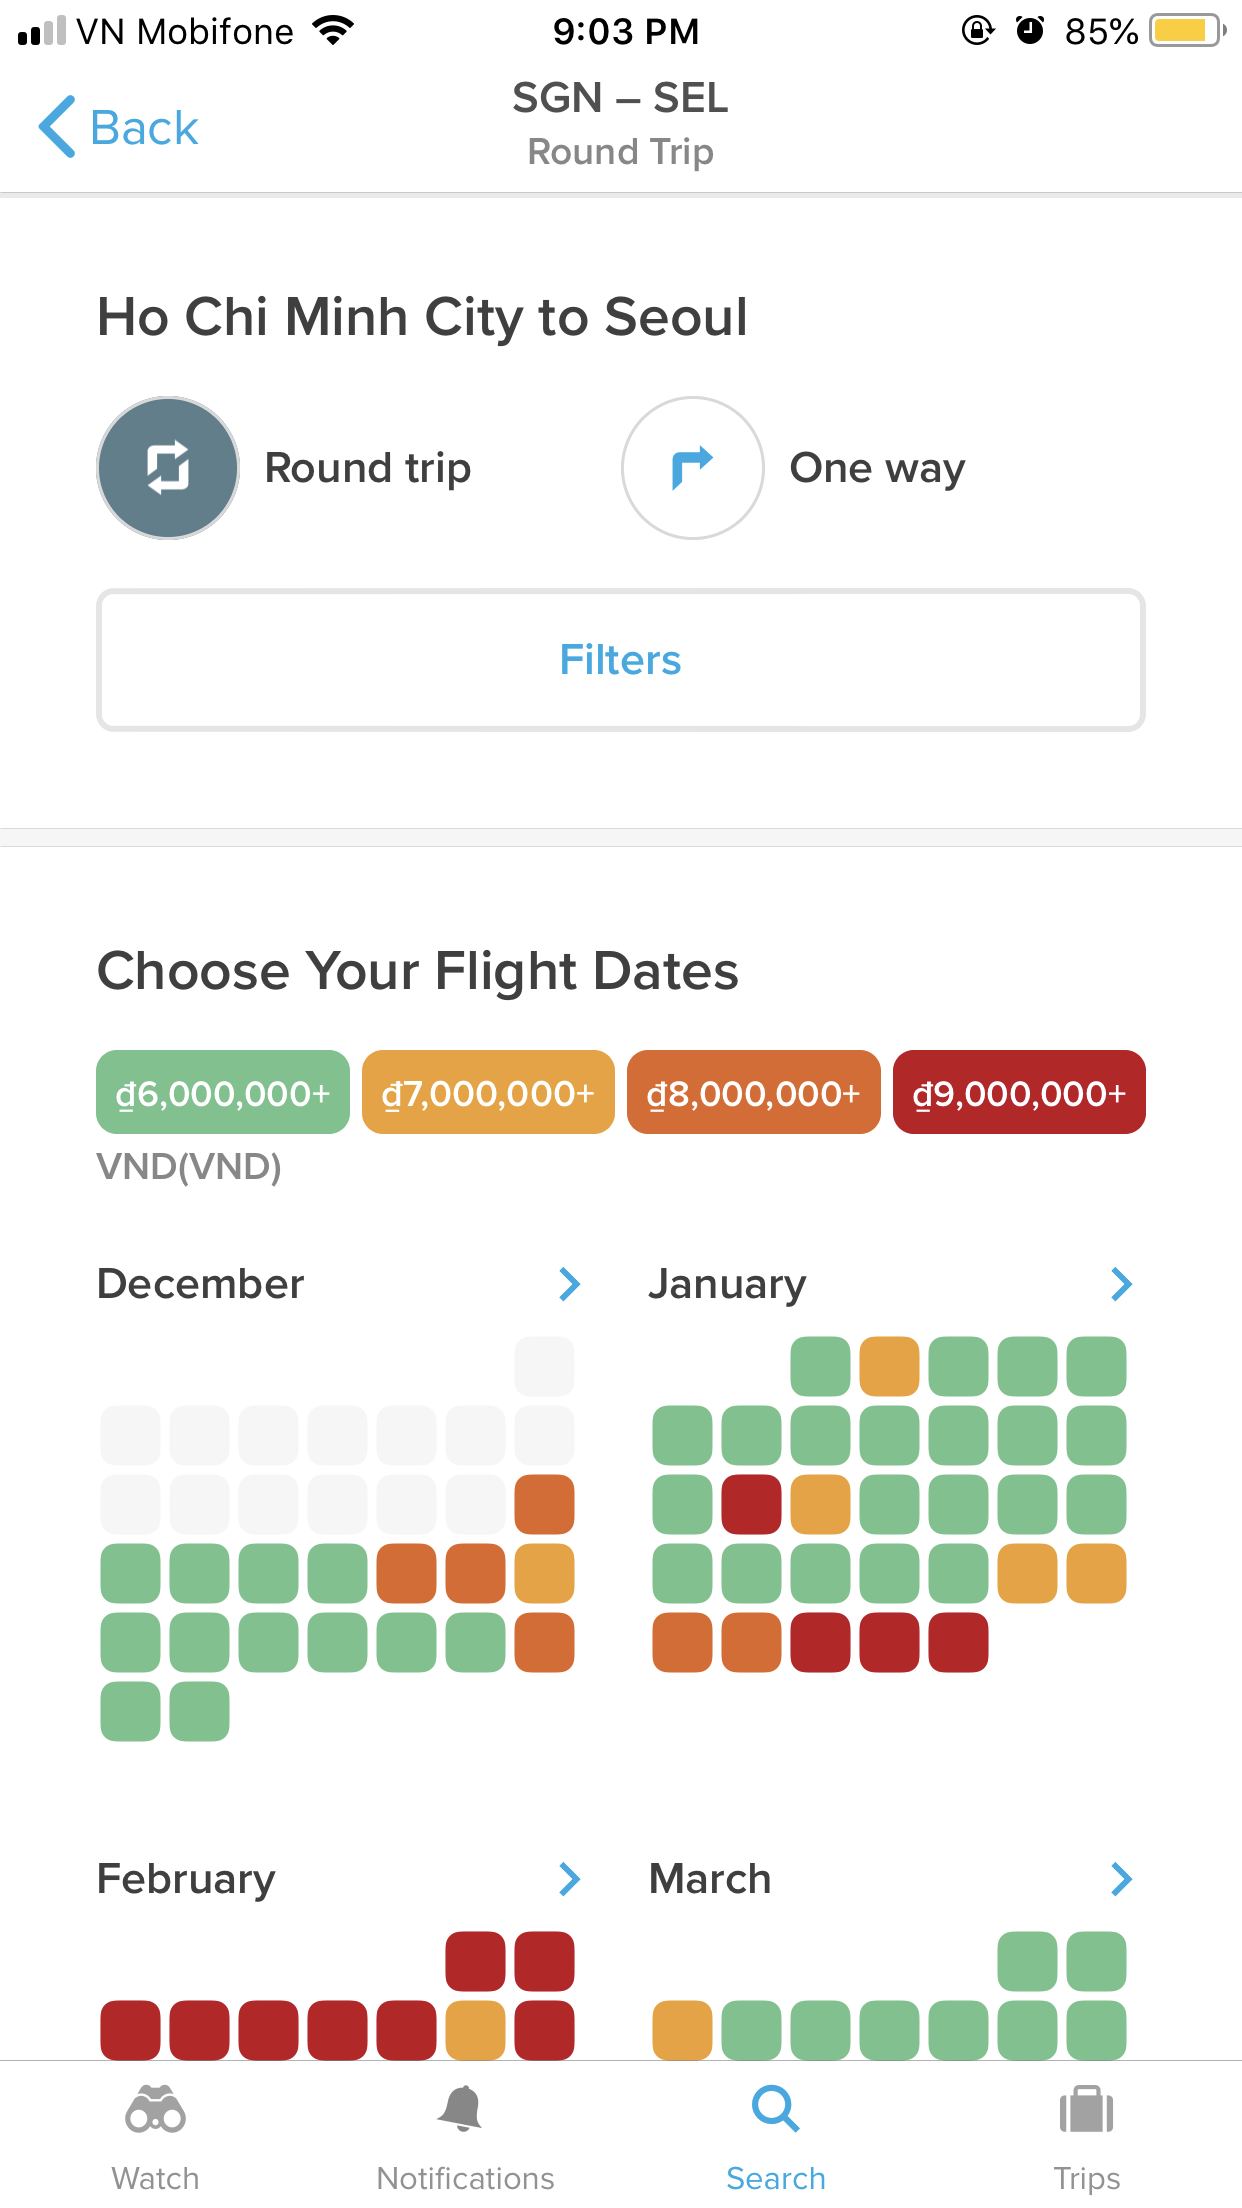Expand March month calendar chevron

coord(1121,1879)
